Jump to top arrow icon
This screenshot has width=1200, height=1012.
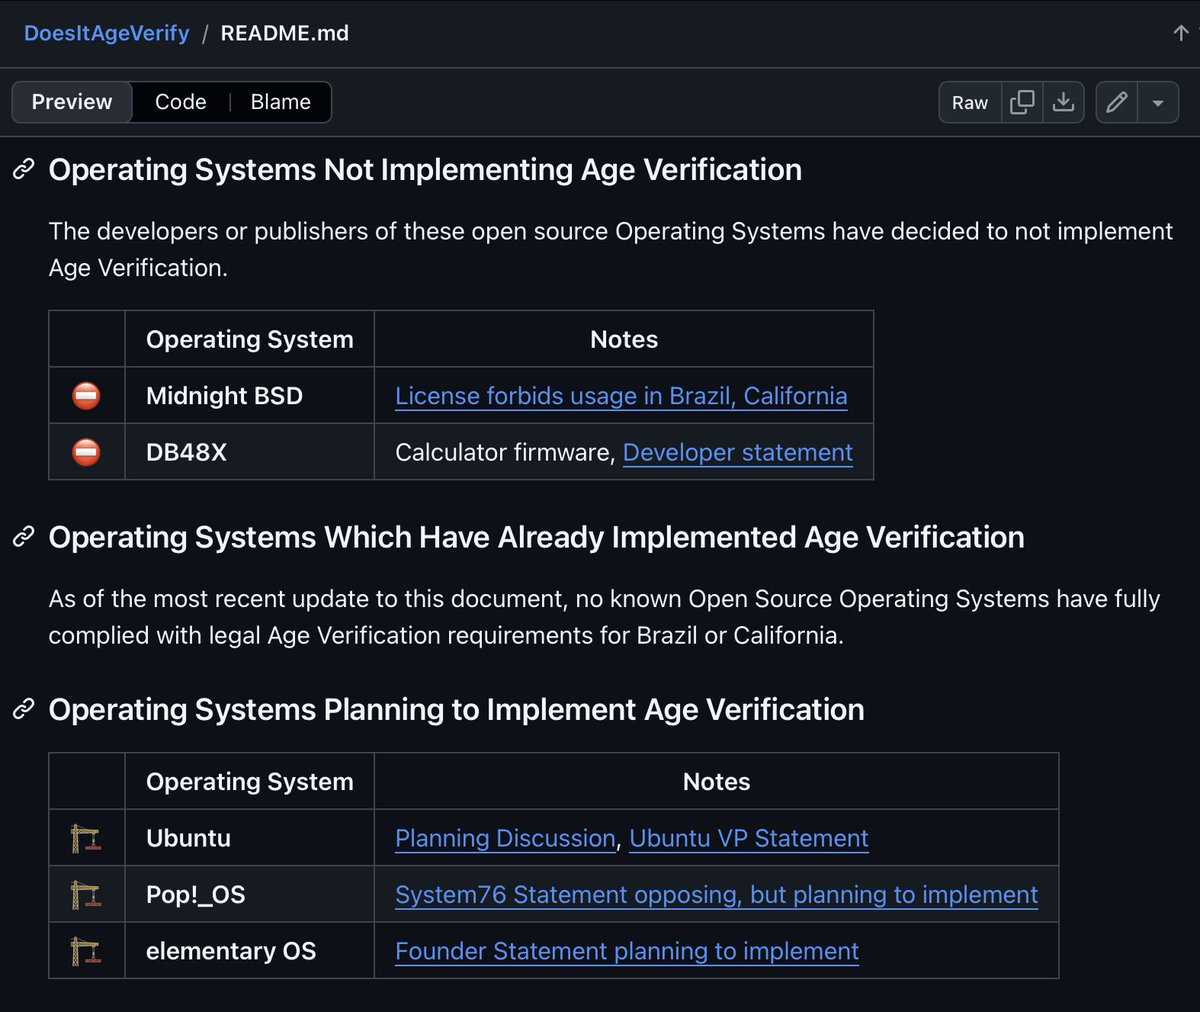click(x=1181, y=33)
